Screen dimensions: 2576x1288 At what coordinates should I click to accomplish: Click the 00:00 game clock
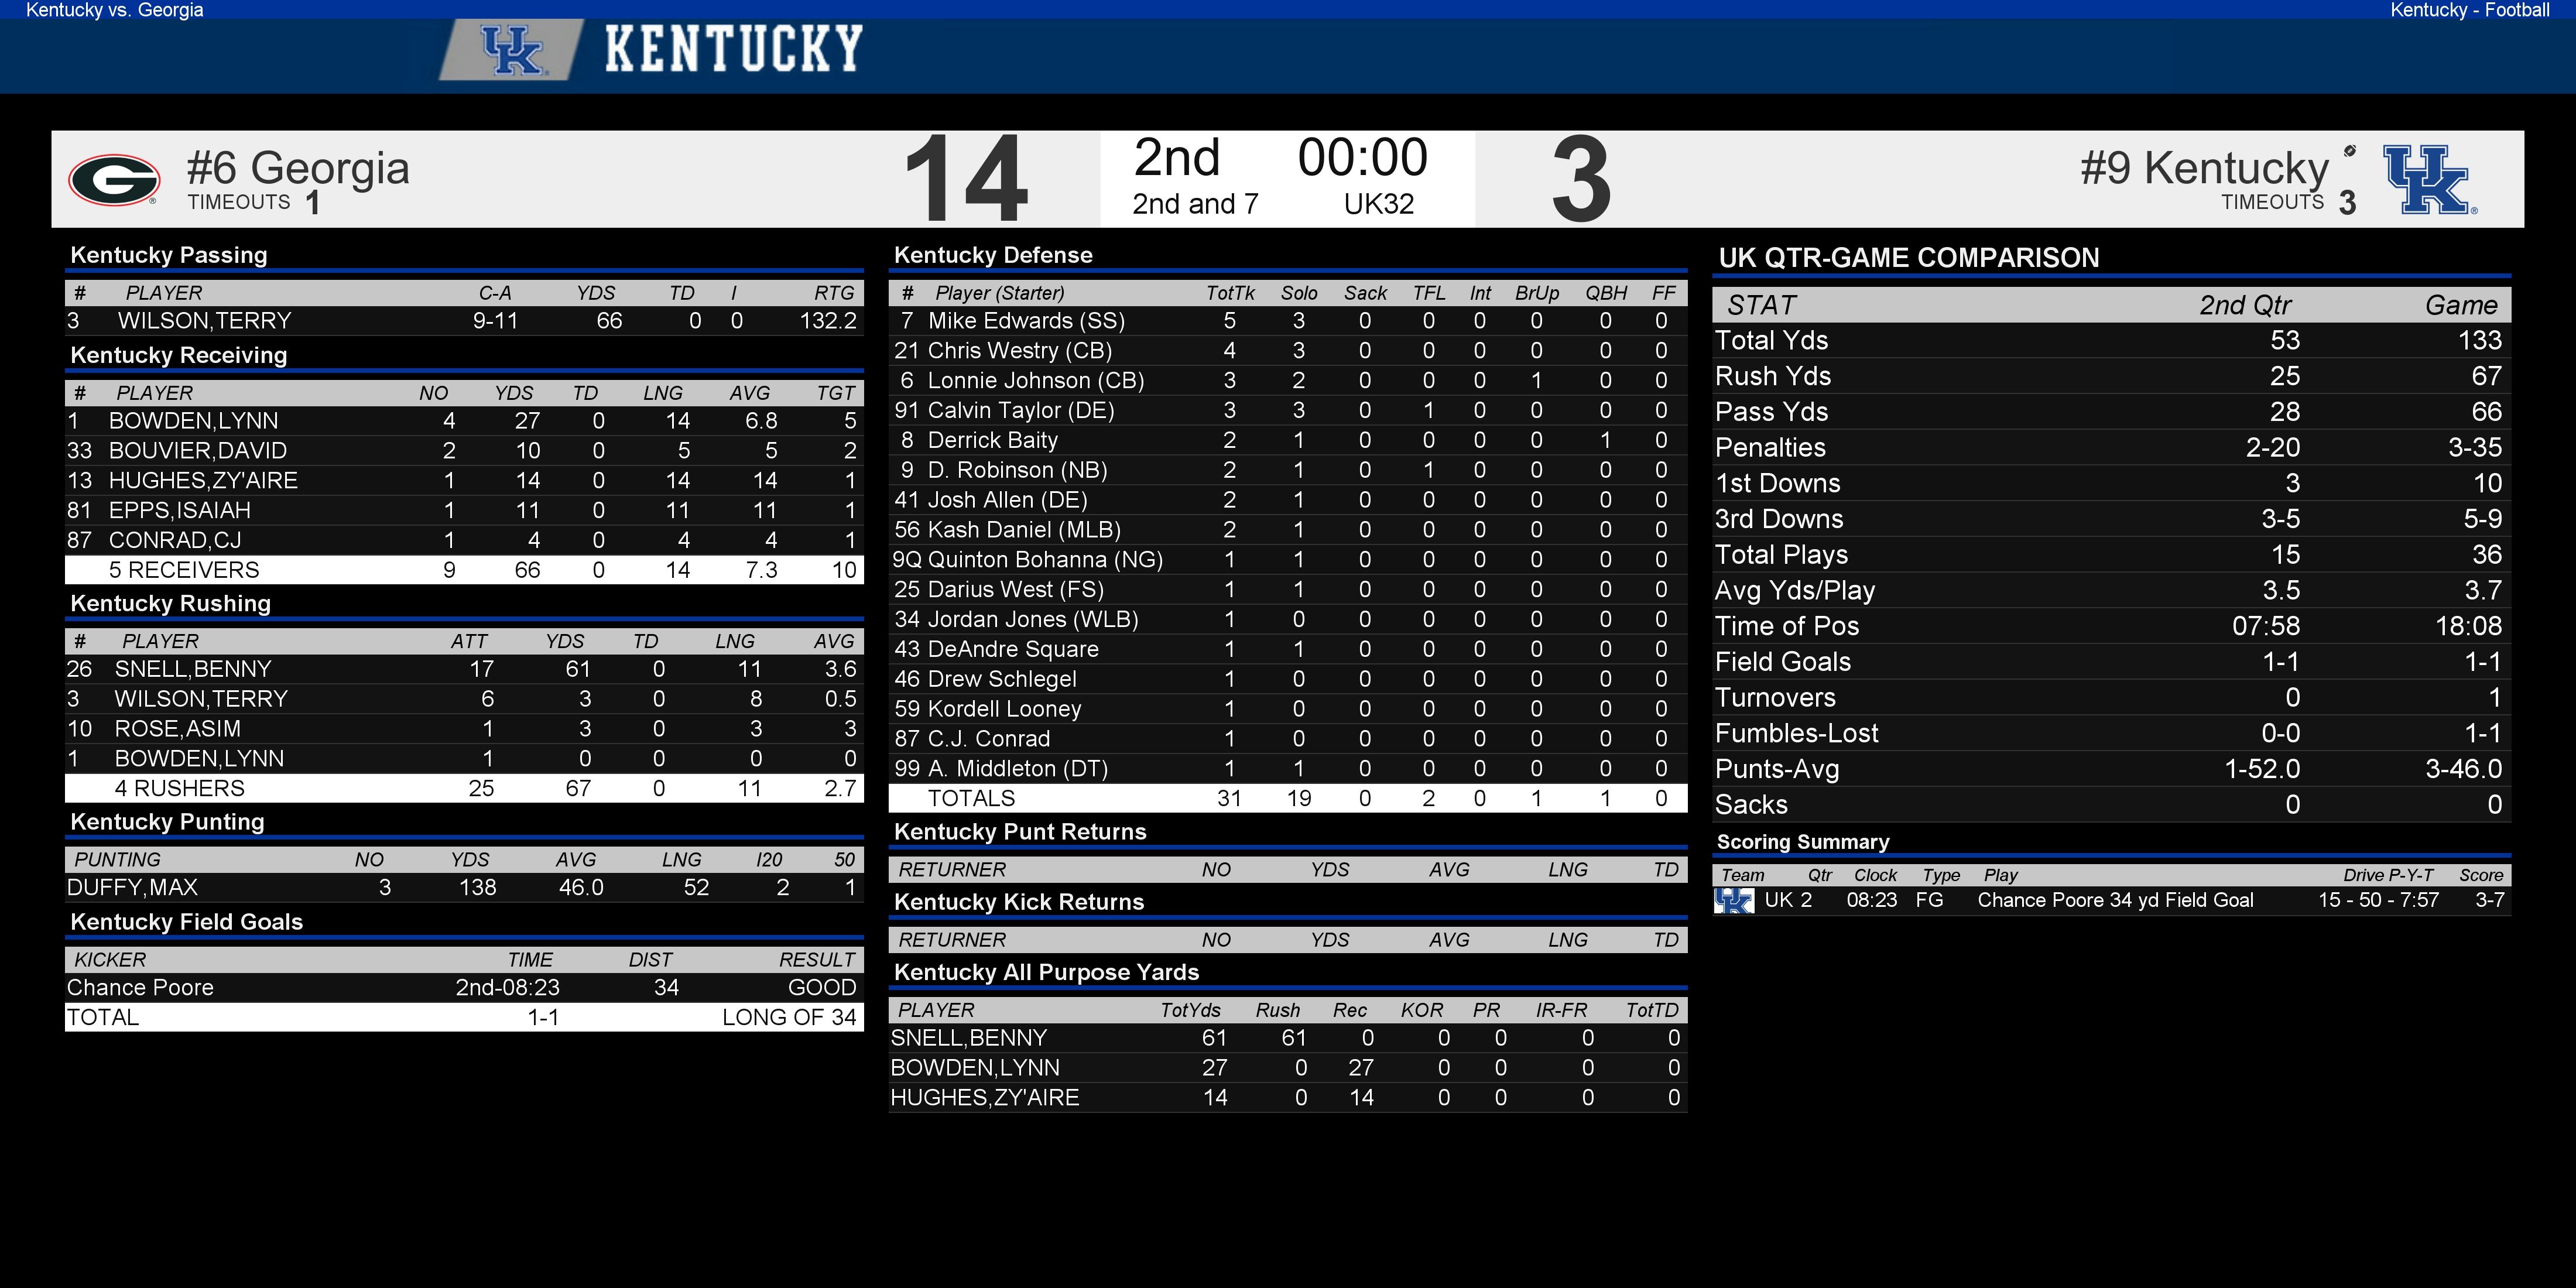point(1362,158)
